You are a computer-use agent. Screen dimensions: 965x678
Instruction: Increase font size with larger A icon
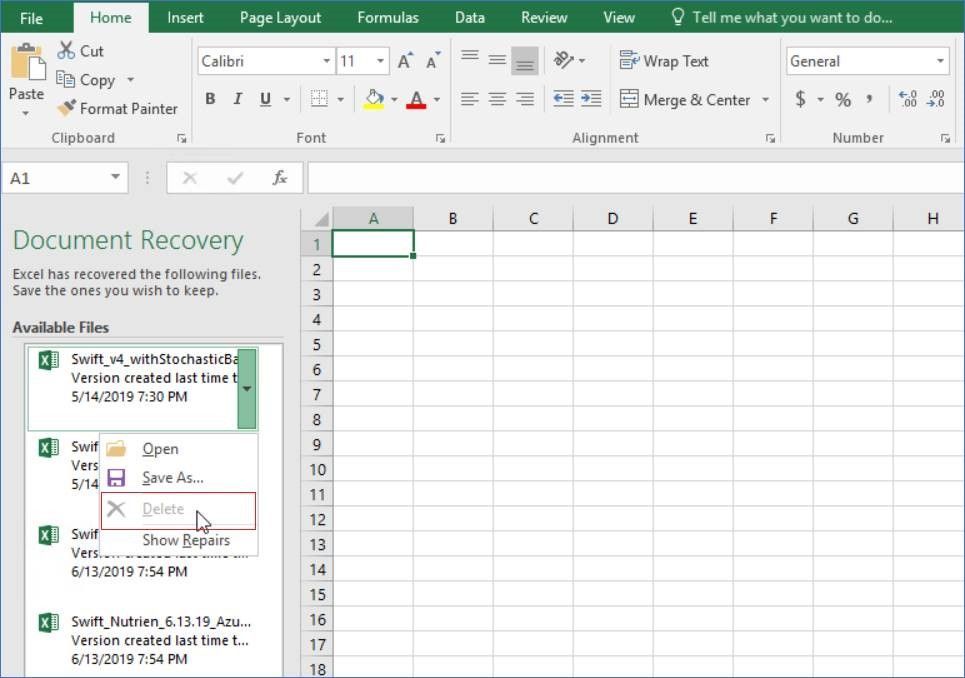click(x=404, y=61)
